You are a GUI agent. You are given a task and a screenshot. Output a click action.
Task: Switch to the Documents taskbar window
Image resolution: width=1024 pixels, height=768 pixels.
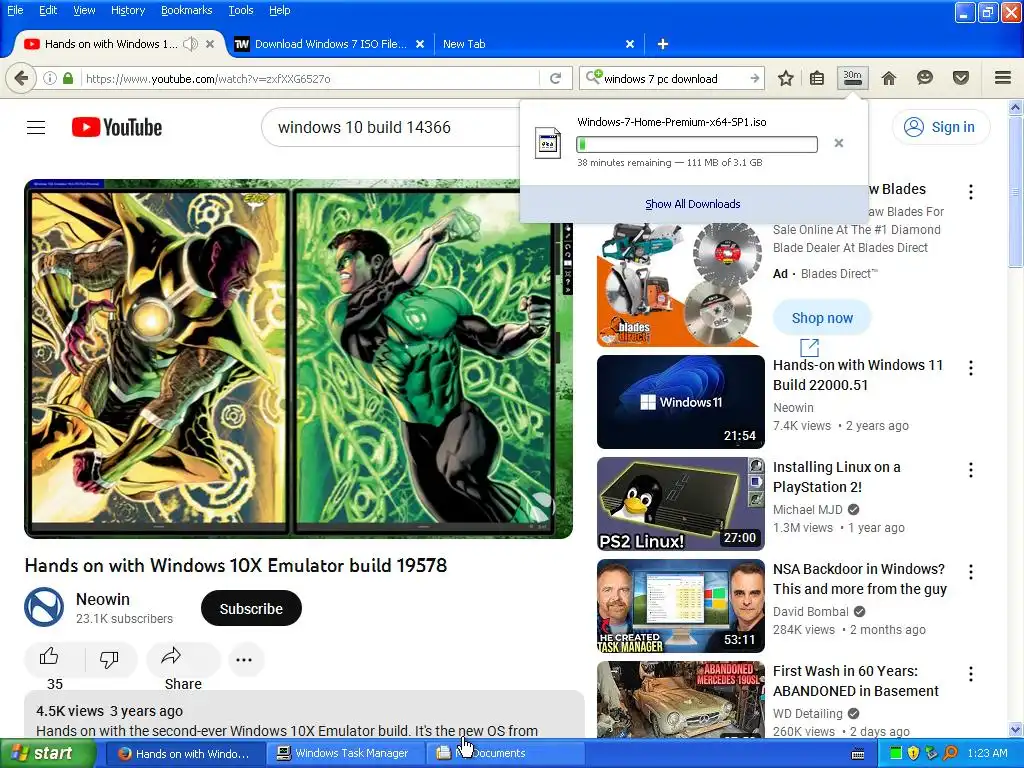(504, 753)
